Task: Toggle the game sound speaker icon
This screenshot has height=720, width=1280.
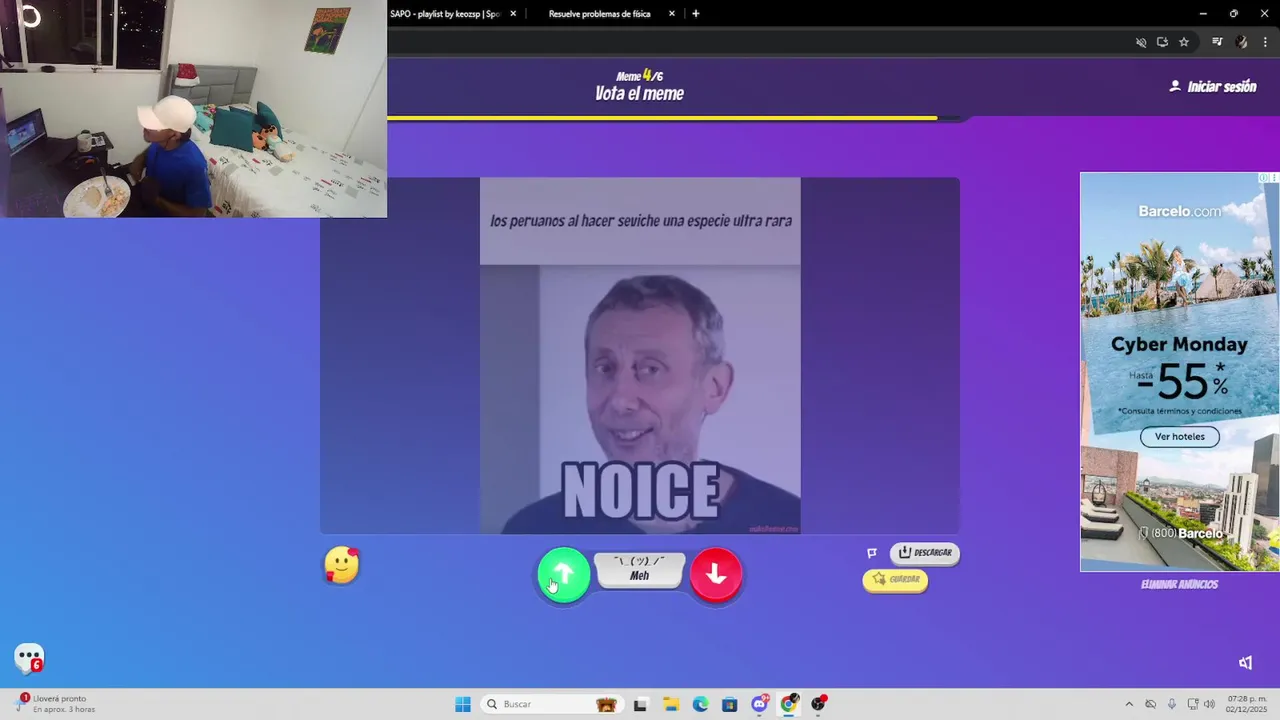Action: pyautogui.click(x=1246, y=662)
